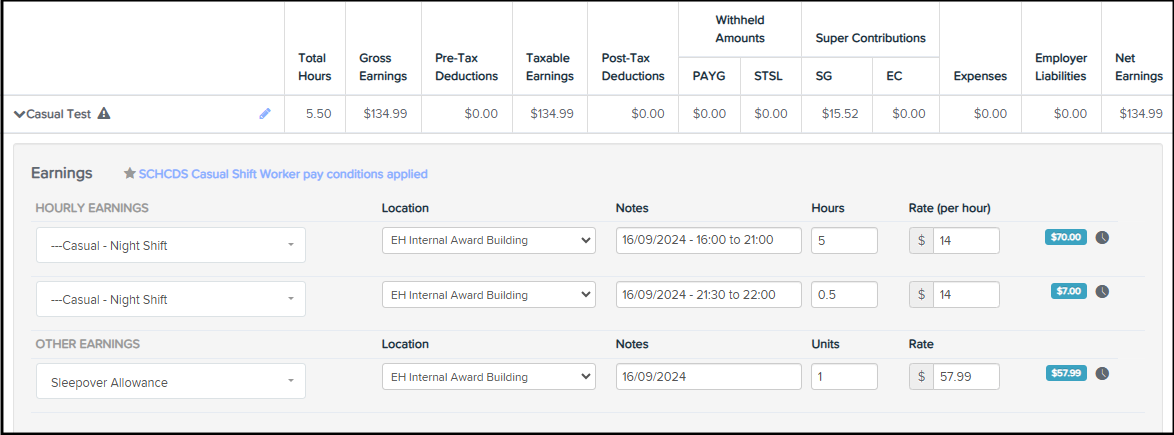Image resolution: width=1174 pixels, height=435 pixels.
Task: Click the $57.99 allowance amount badge
Action: 1066,374
